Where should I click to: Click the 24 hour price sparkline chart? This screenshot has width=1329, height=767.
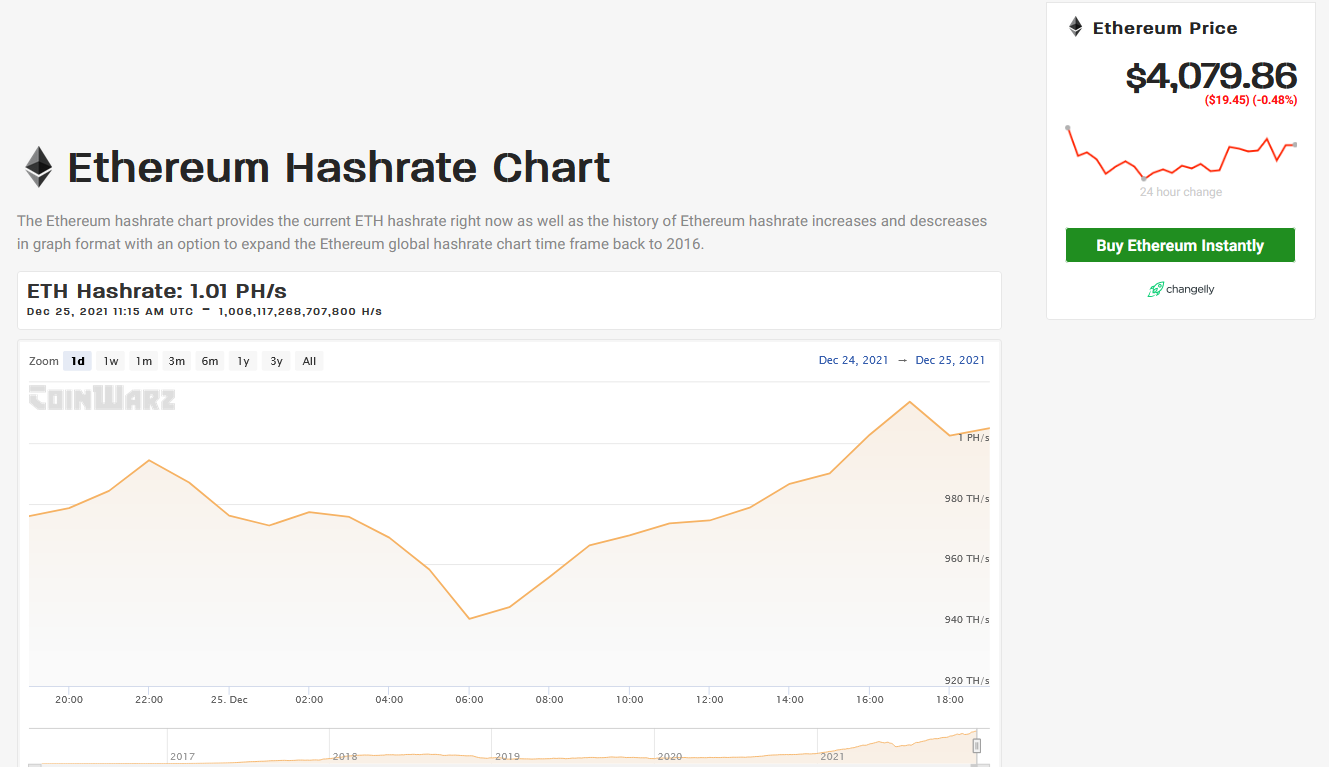[x=1180, y=153]
